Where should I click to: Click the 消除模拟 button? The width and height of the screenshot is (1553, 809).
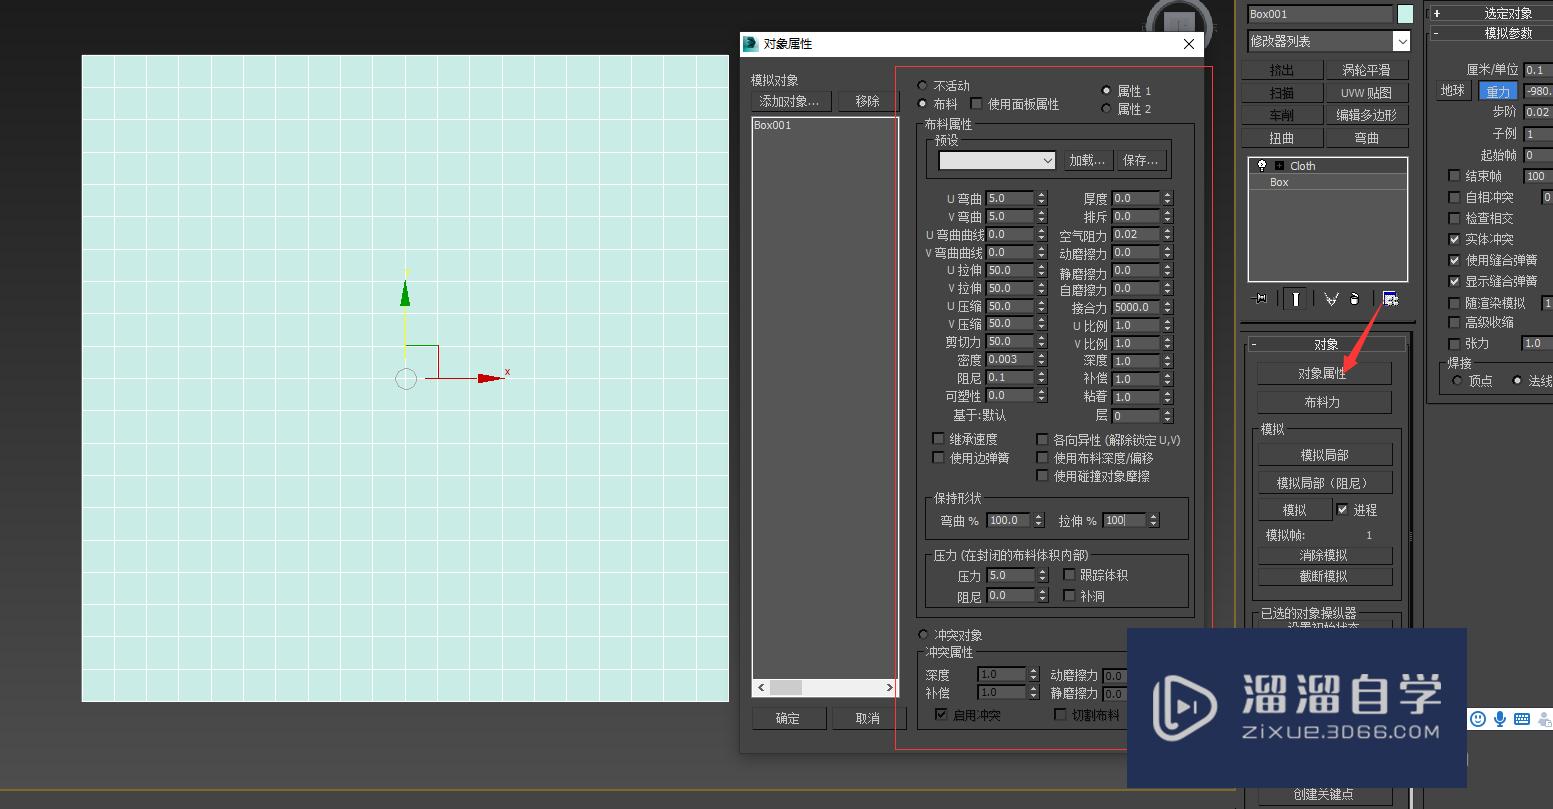(x=1325, y=555)
